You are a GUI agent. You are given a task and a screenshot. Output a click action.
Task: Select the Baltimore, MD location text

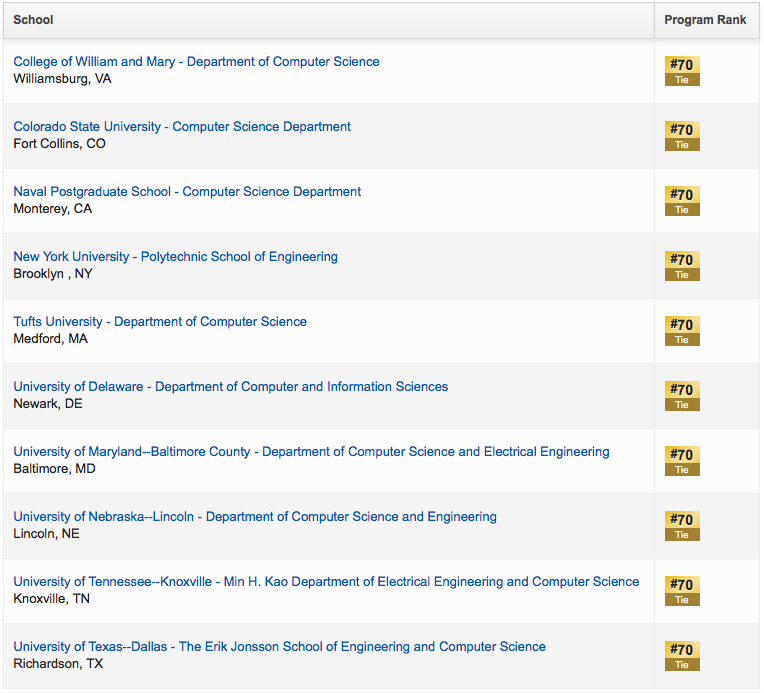55,469
